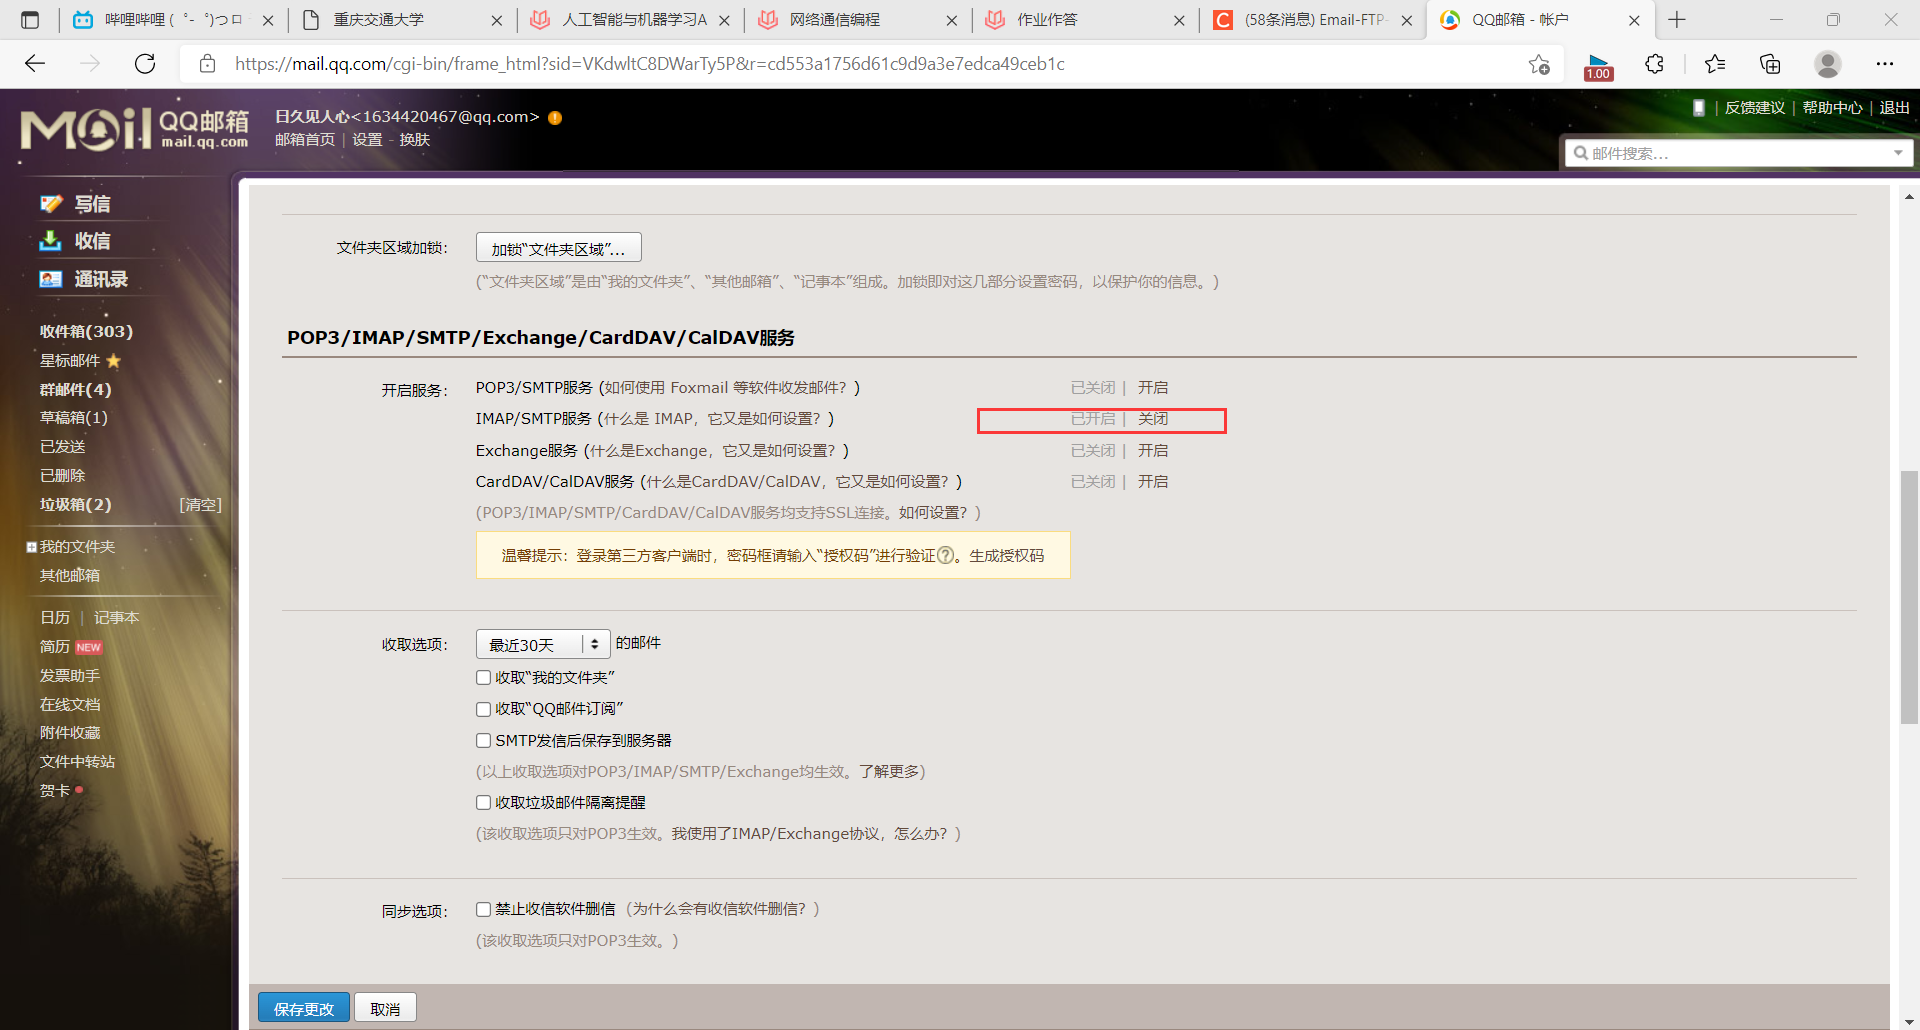
Task: Click the mobile phone icon near 反馈建议
Action: tap(1698, 107)
